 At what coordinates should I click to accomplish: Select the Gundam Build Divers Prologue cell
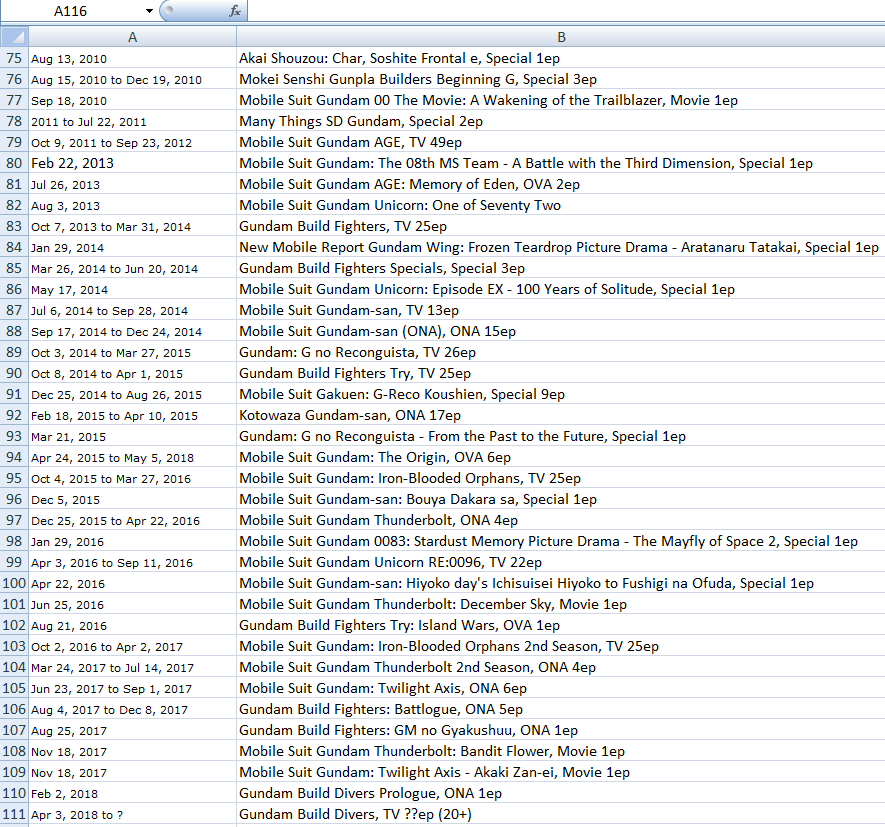coord(370,793)
